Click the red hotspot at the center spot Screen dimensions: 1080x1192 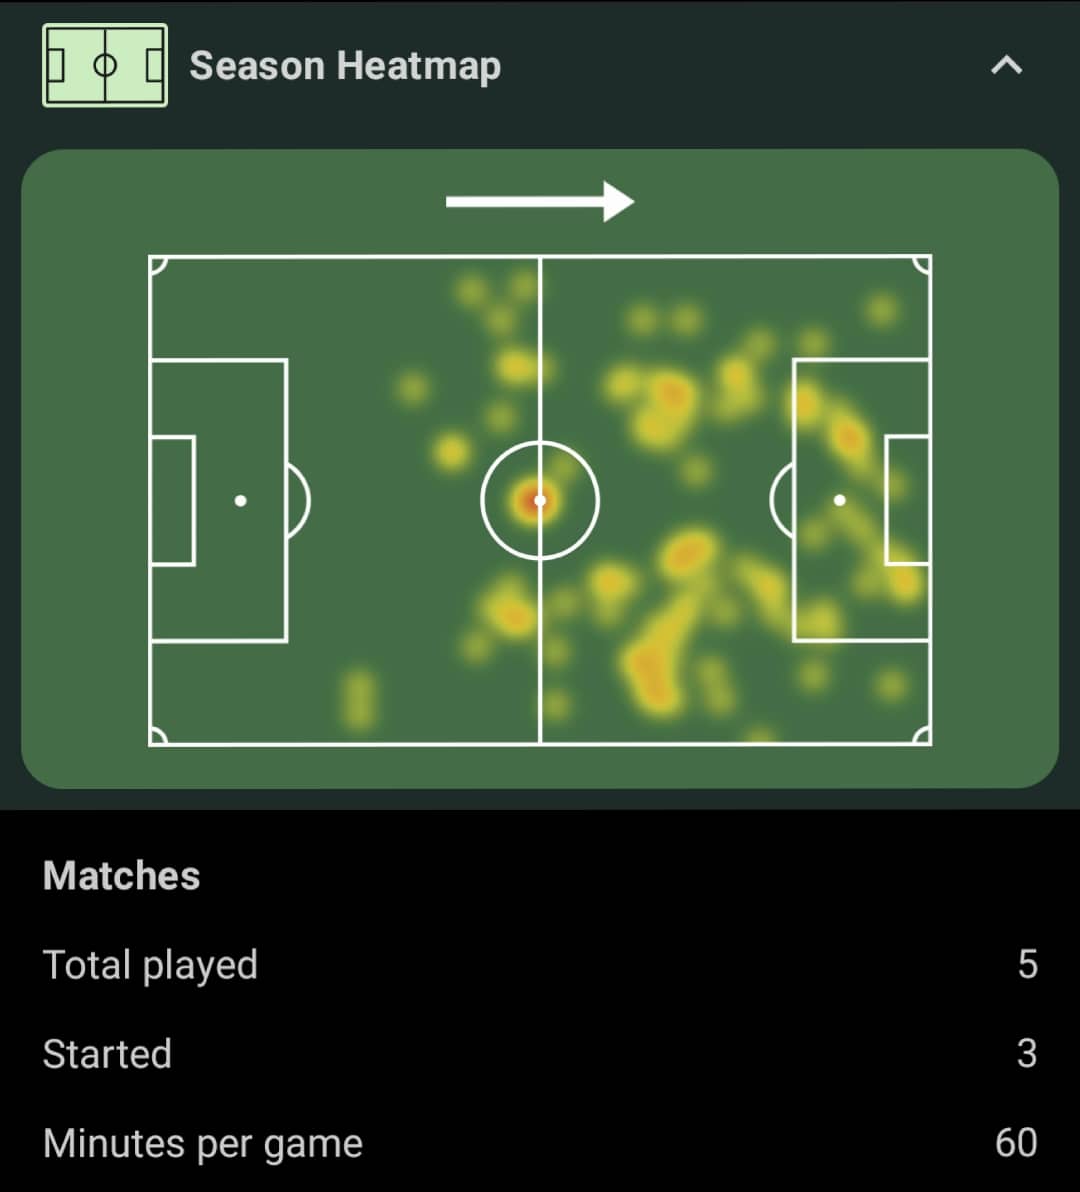[538, 501]
